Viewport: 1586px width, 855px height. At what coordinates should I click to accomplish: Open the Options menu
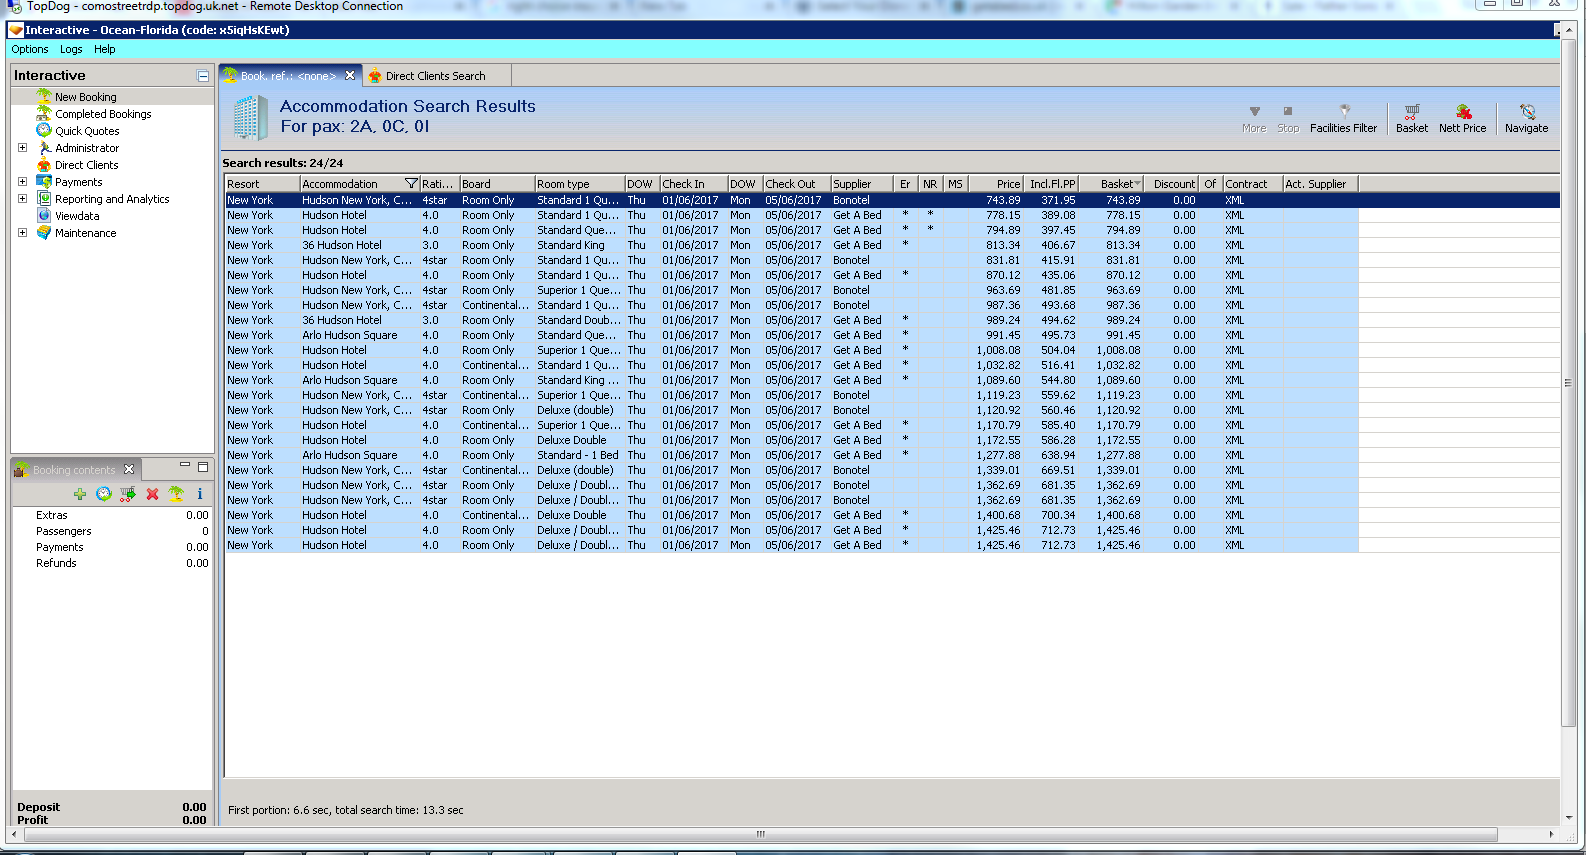pos(30,49)
